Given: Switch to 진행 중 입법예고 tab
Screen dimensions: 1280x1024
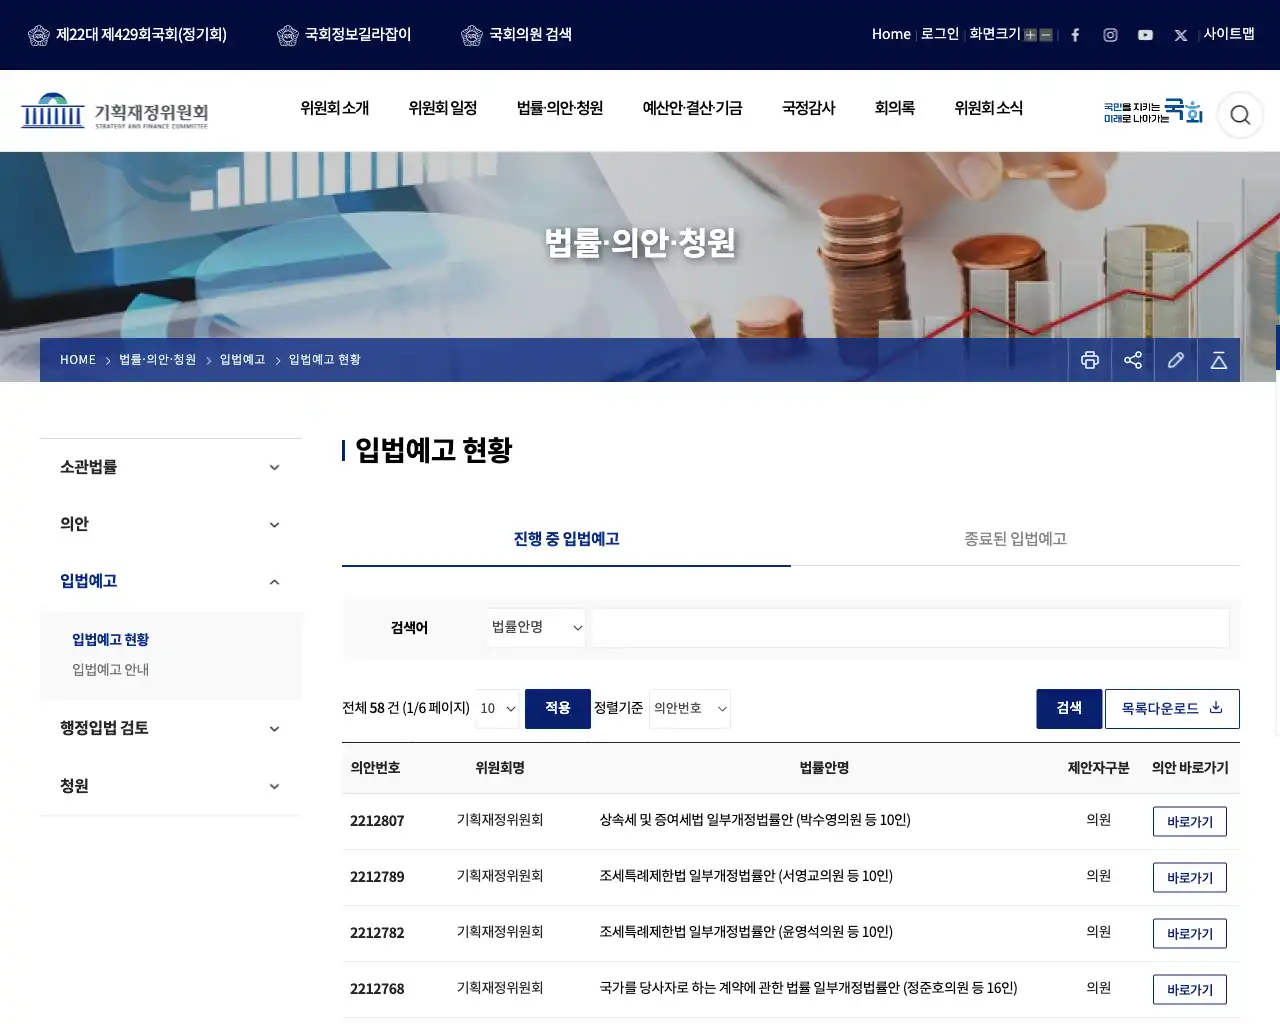Looking at the screenshot, I should [566, 539].
